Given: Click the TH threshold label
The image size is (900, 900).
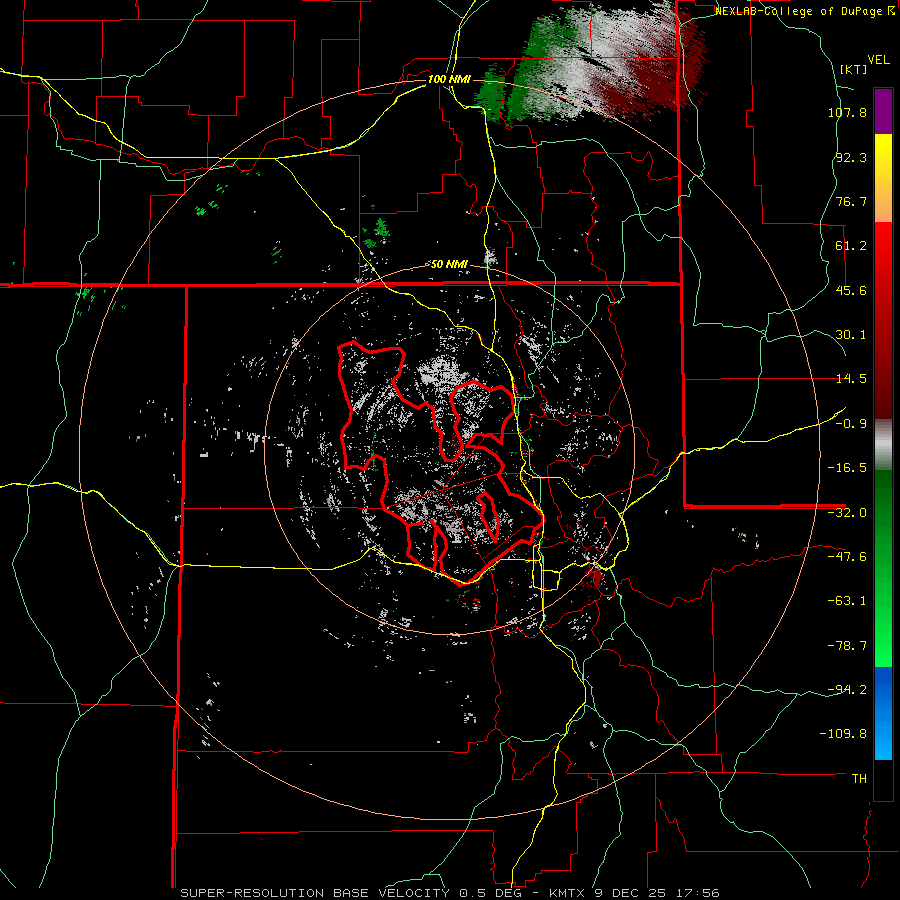Looking at the screenshot, I should coord(859,779).
